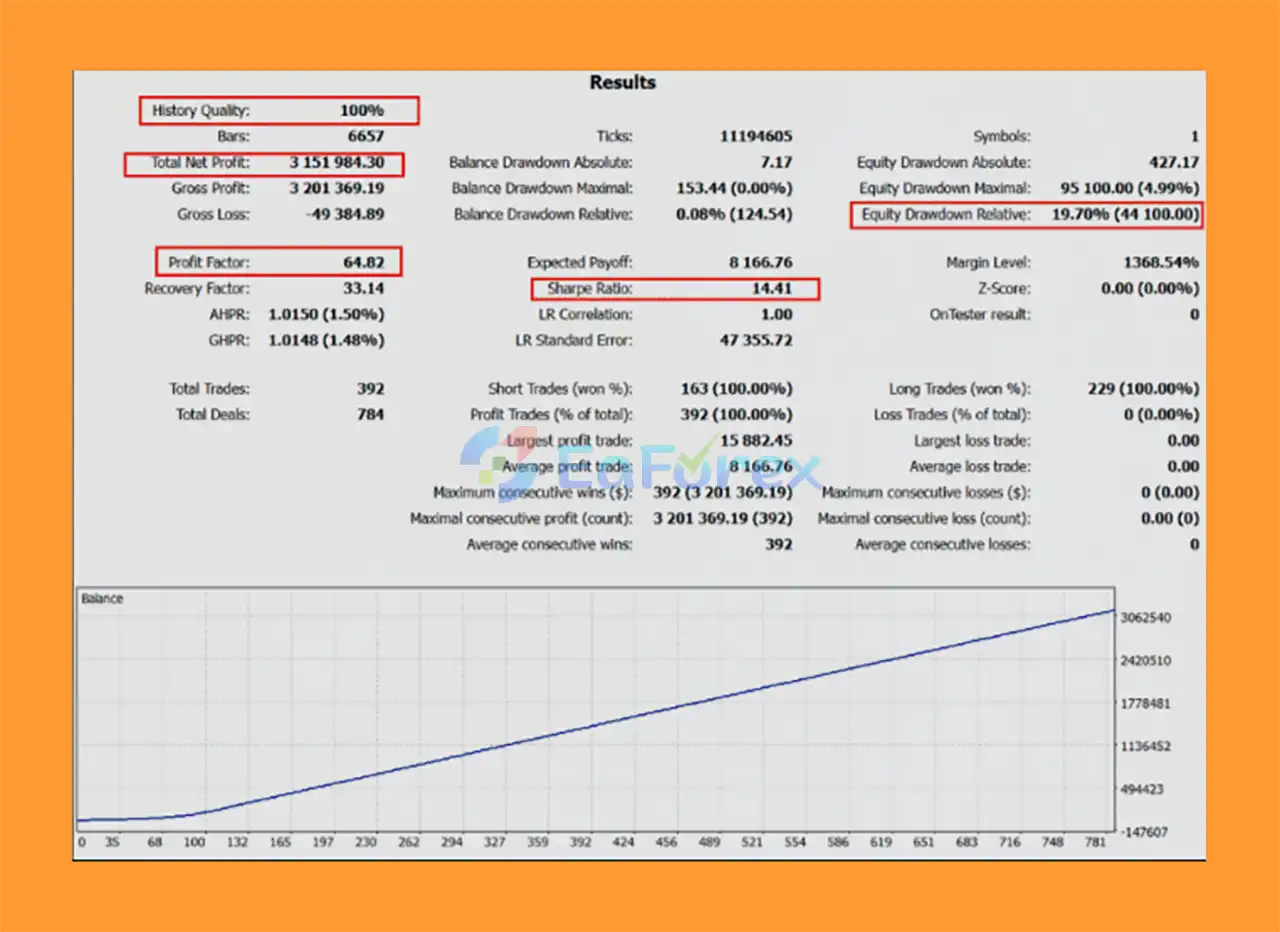Click the 3062540 mark on the balance axis
Screen dimensions: 1280x932
click(x=1147, y=618)
